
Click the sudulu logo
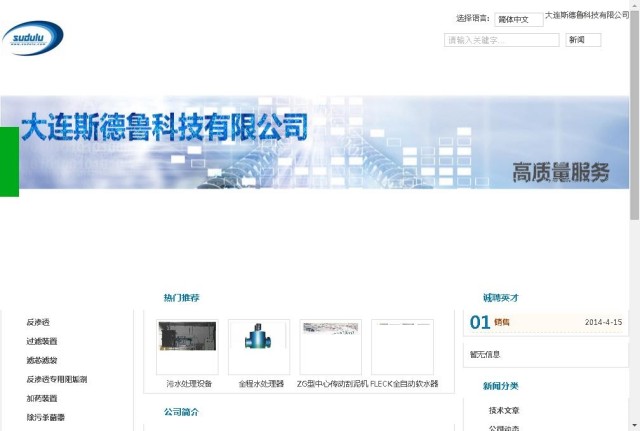pyautogui.click(x=33, y=38)
